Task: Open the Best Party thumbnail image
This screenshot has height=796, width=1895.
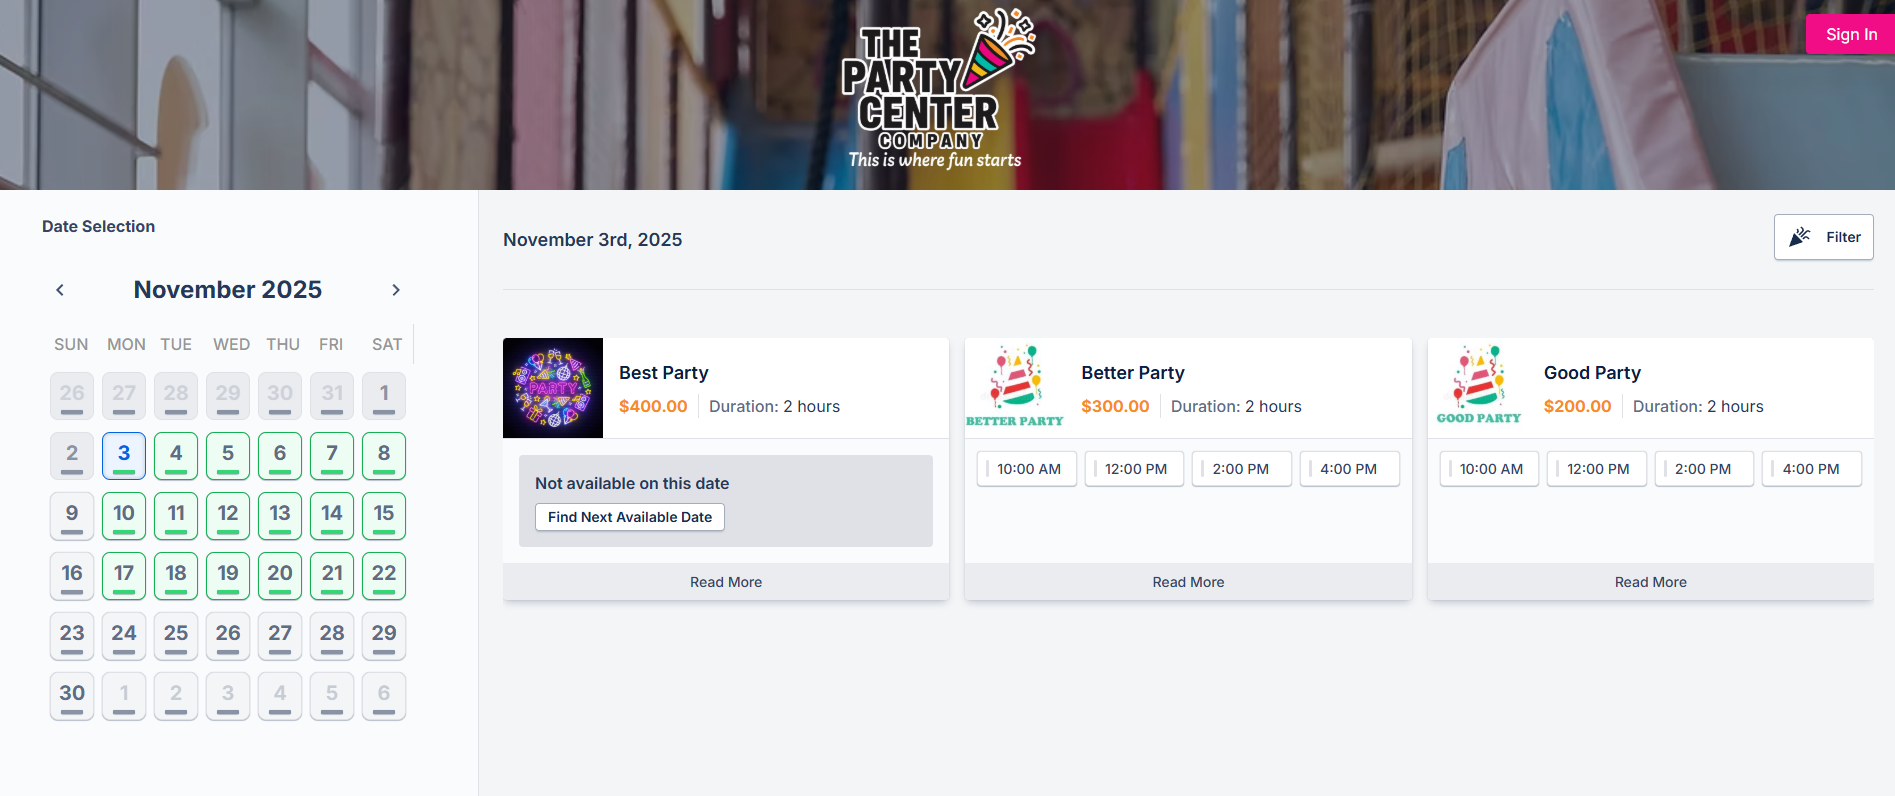Action: [553, 388]
